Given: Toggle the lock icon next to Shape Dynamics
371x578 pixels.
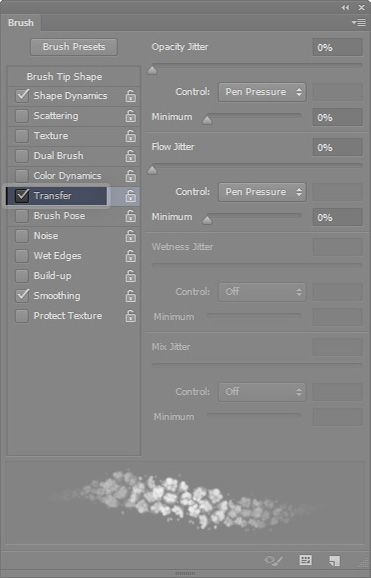Looking at the screenshot, I should pyautogui.click(x=131, y=96).
